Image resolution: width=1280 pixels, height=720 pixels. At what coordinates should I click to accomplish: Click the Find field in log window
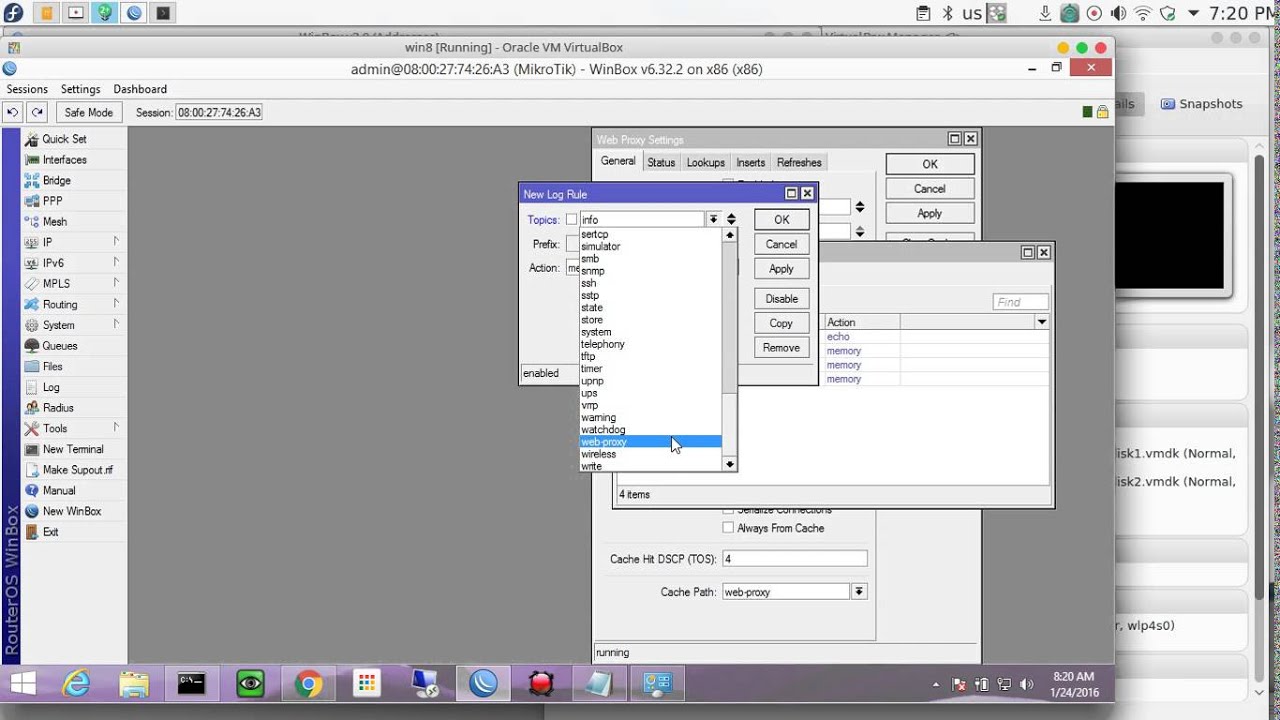[x=1020, y=302]
